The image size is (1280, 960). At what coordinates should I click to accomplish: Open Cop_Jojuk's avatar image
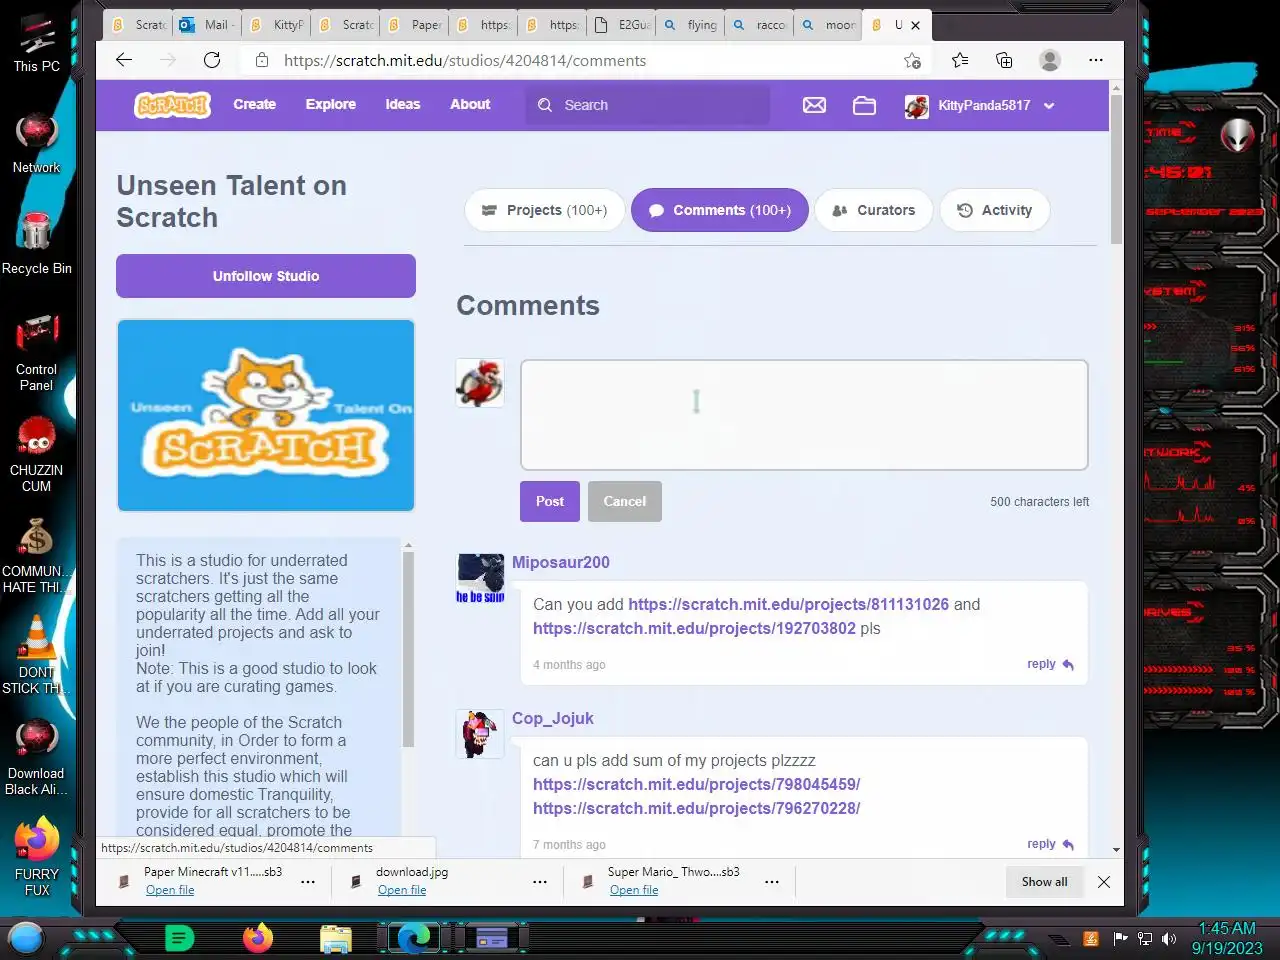(480, 734)
